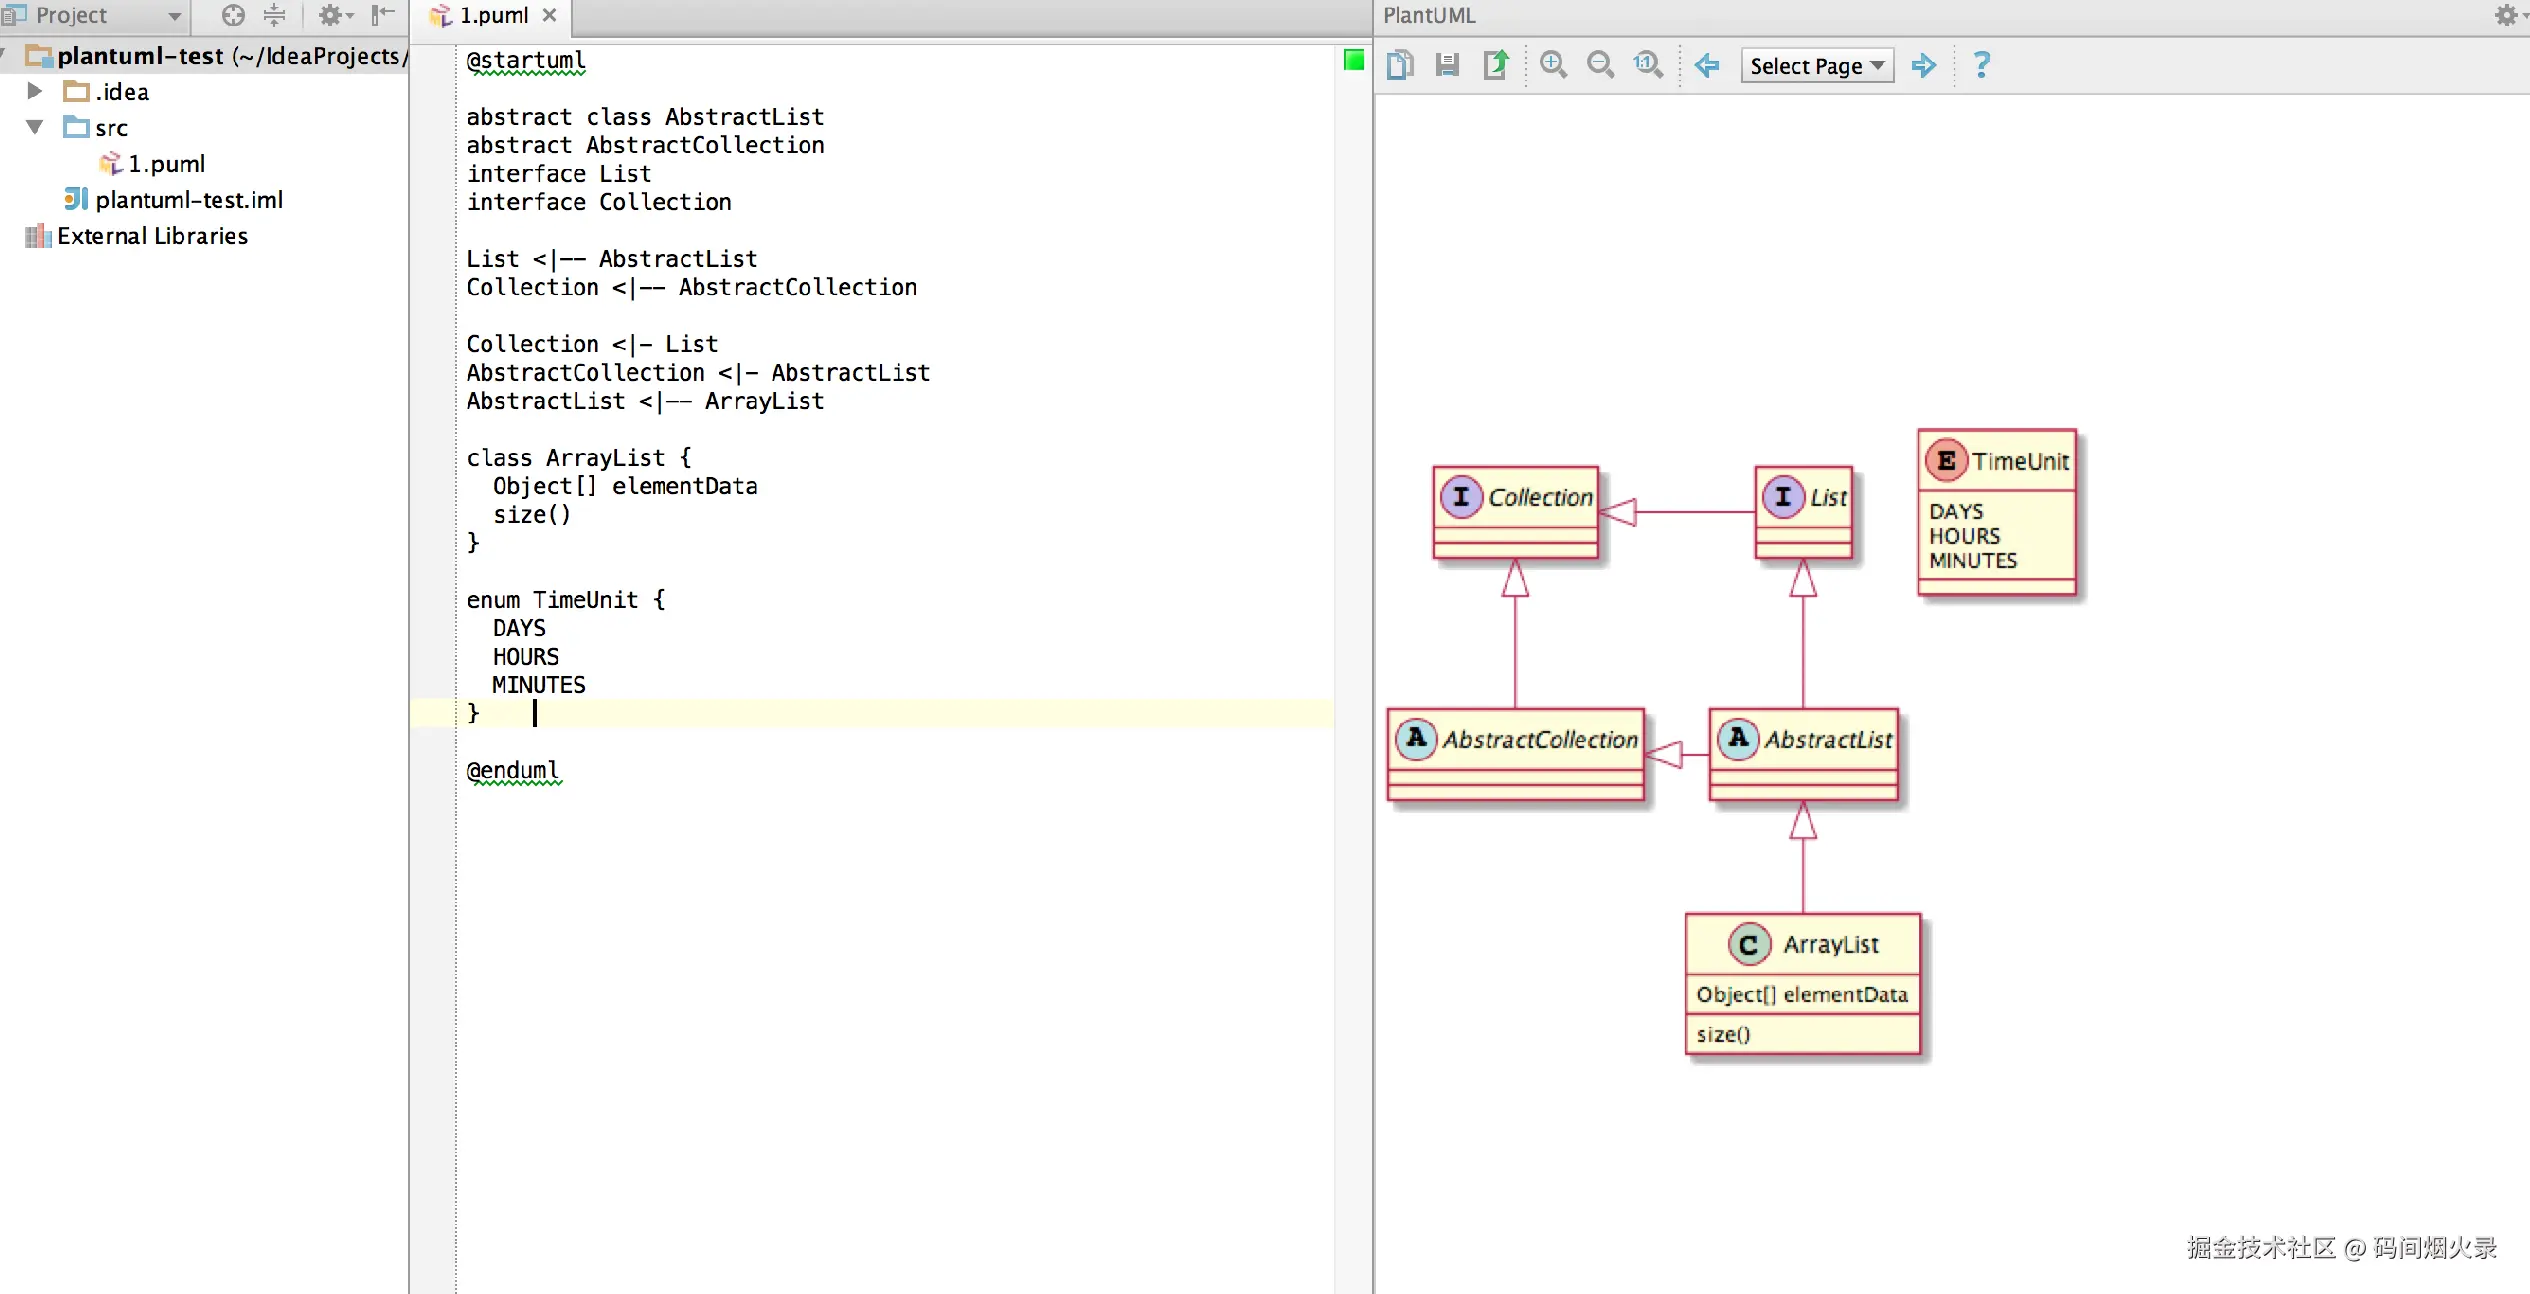
Task: Select plantuml-test.iml in project tree
Action: pyautogui.click(x=188, y=200)
